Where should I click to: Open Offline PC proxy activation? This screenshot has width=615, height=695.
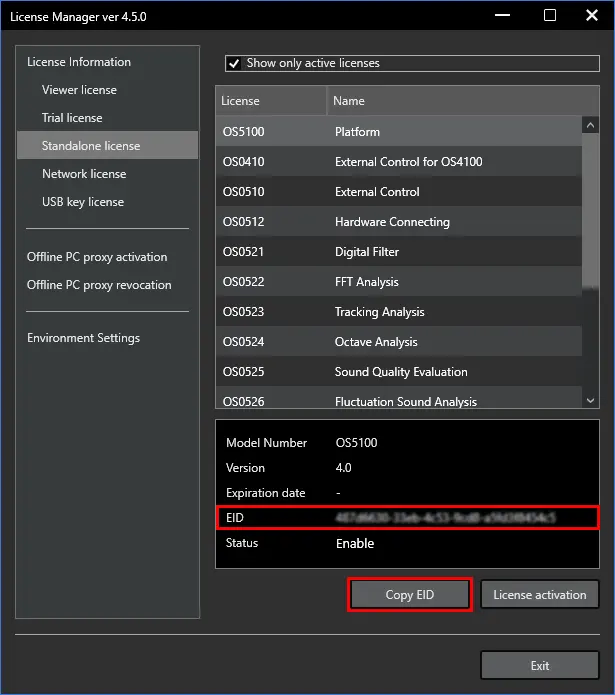pos(97,257)
